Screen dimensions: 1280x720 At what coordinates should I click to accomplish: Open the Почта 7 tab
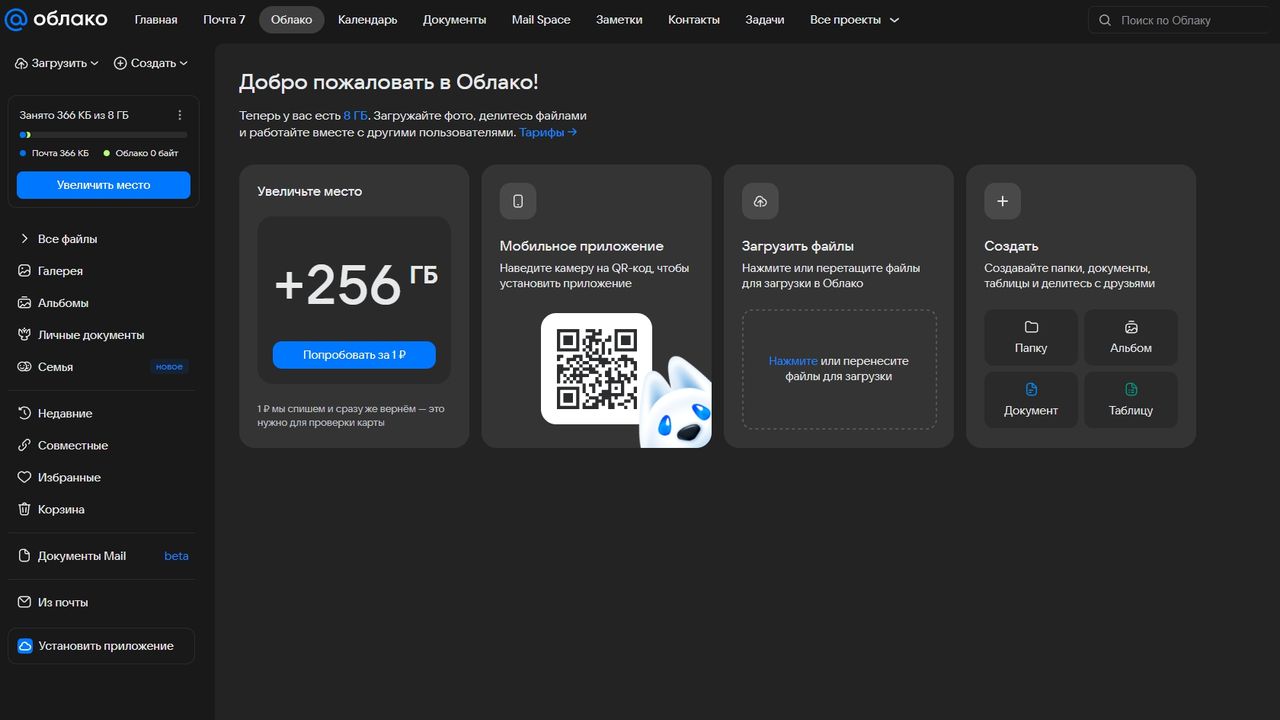coord(224,20)
